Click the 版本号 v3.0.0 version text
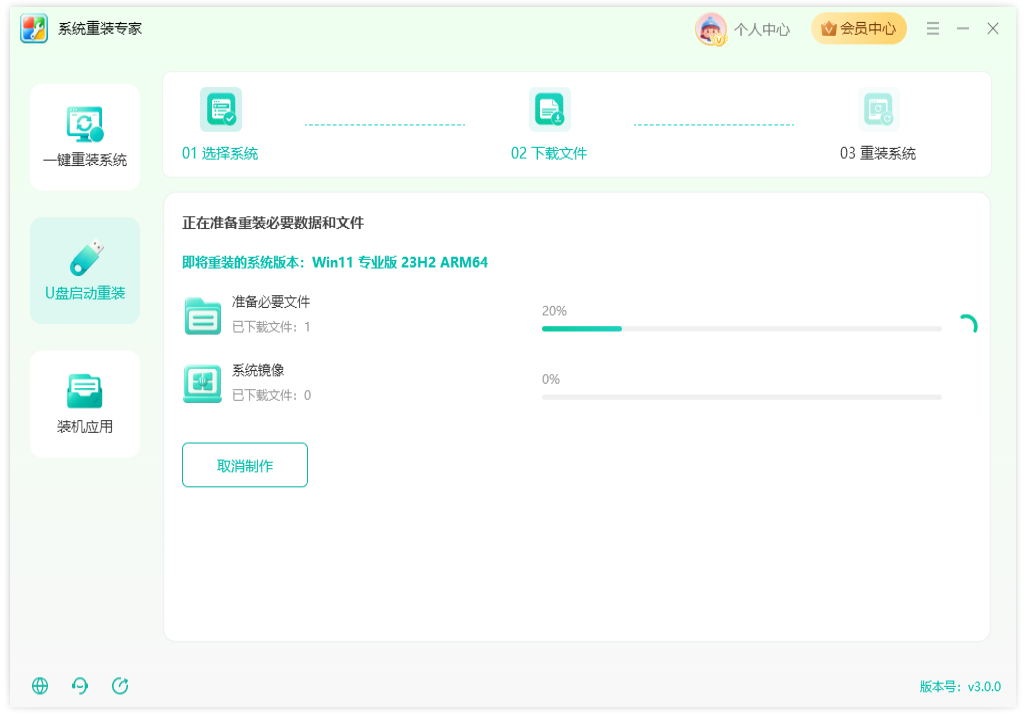Image resolution: width=1030 pixels, height=722 pixels. [x=960, y=687]
